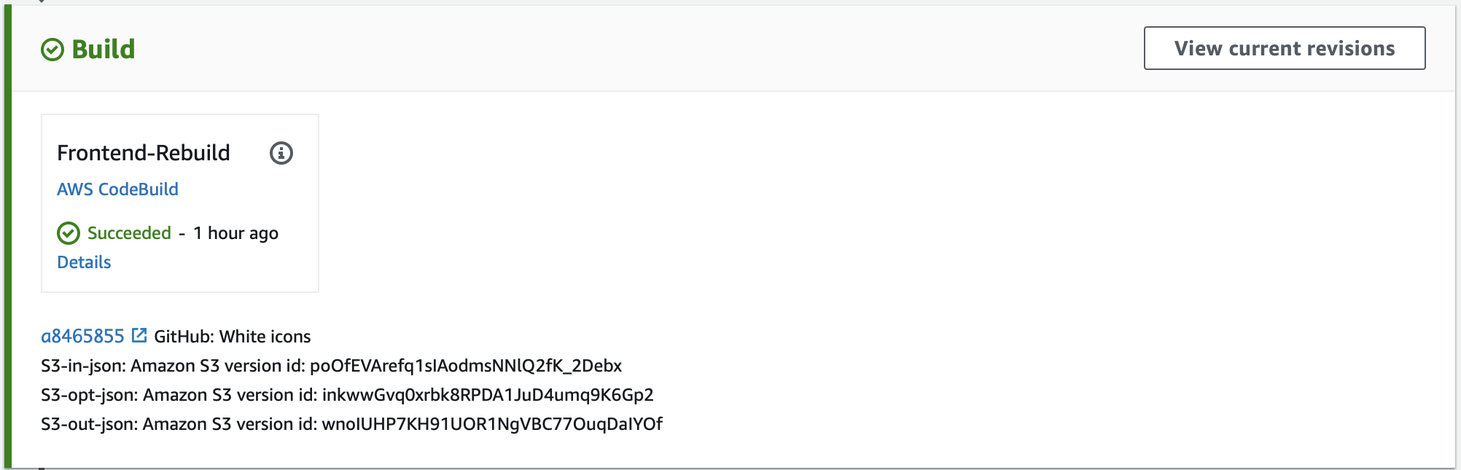The image size is (1461, 470).
Task: Click the Build stage heading text
Action: 103,49
